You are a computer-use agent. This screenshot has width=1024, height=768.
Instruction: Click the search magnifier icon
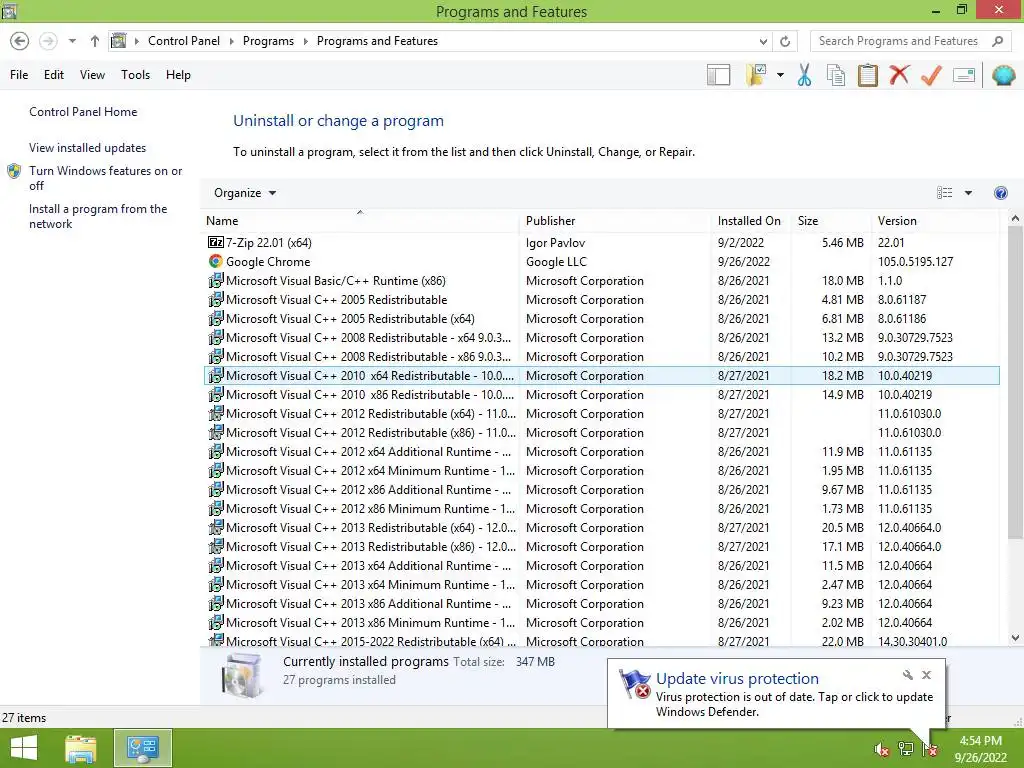point(997,41)
